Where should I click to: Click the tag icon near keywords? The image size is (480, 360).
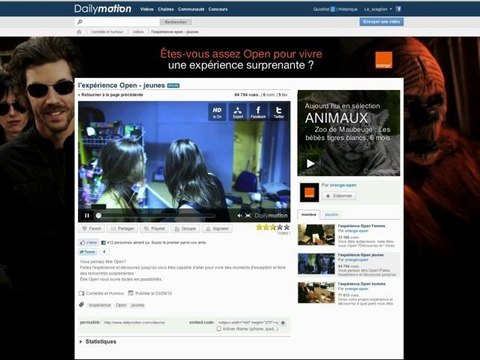(81, 305)
